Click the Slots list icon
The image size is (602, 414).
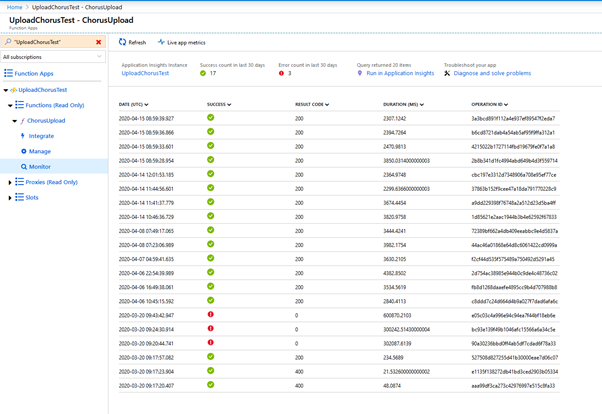(x=19, y=197)
